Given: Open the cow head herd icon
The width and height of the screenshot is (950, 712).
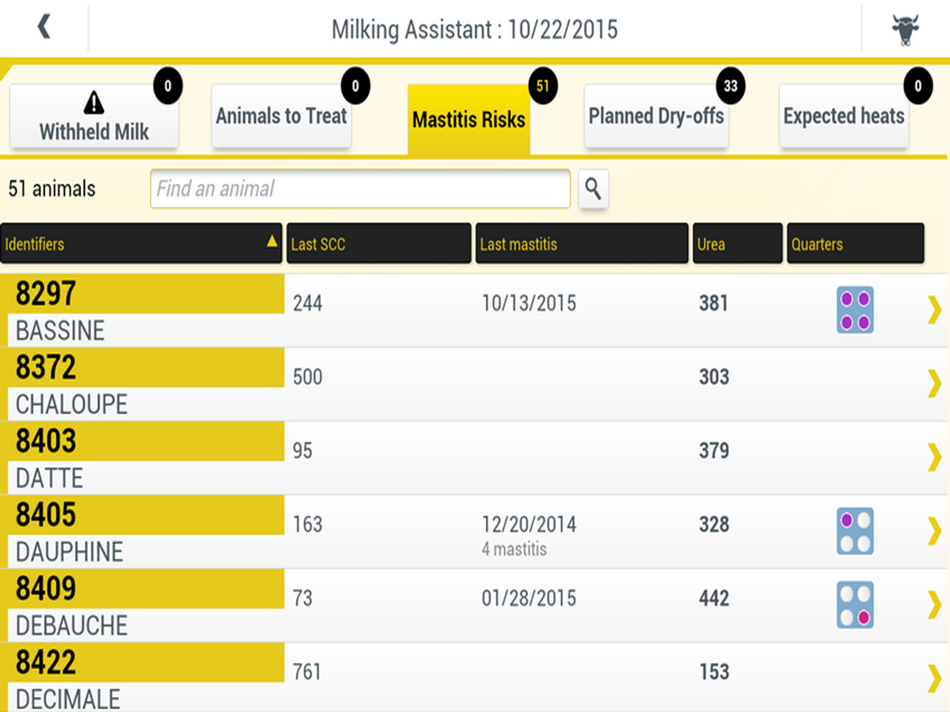Looking at the screenshot, I should 905,30.
